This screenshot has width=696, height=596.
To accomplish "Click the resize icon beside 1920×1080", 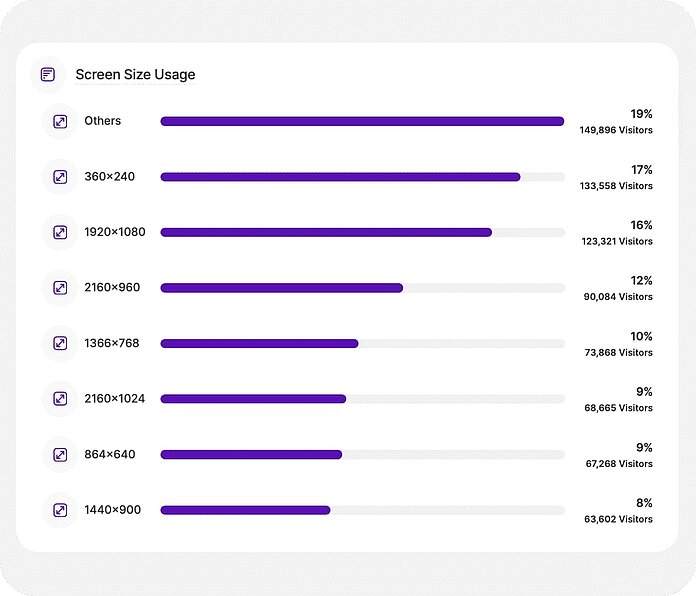I will pyautogui.click(x=60, y=232).
